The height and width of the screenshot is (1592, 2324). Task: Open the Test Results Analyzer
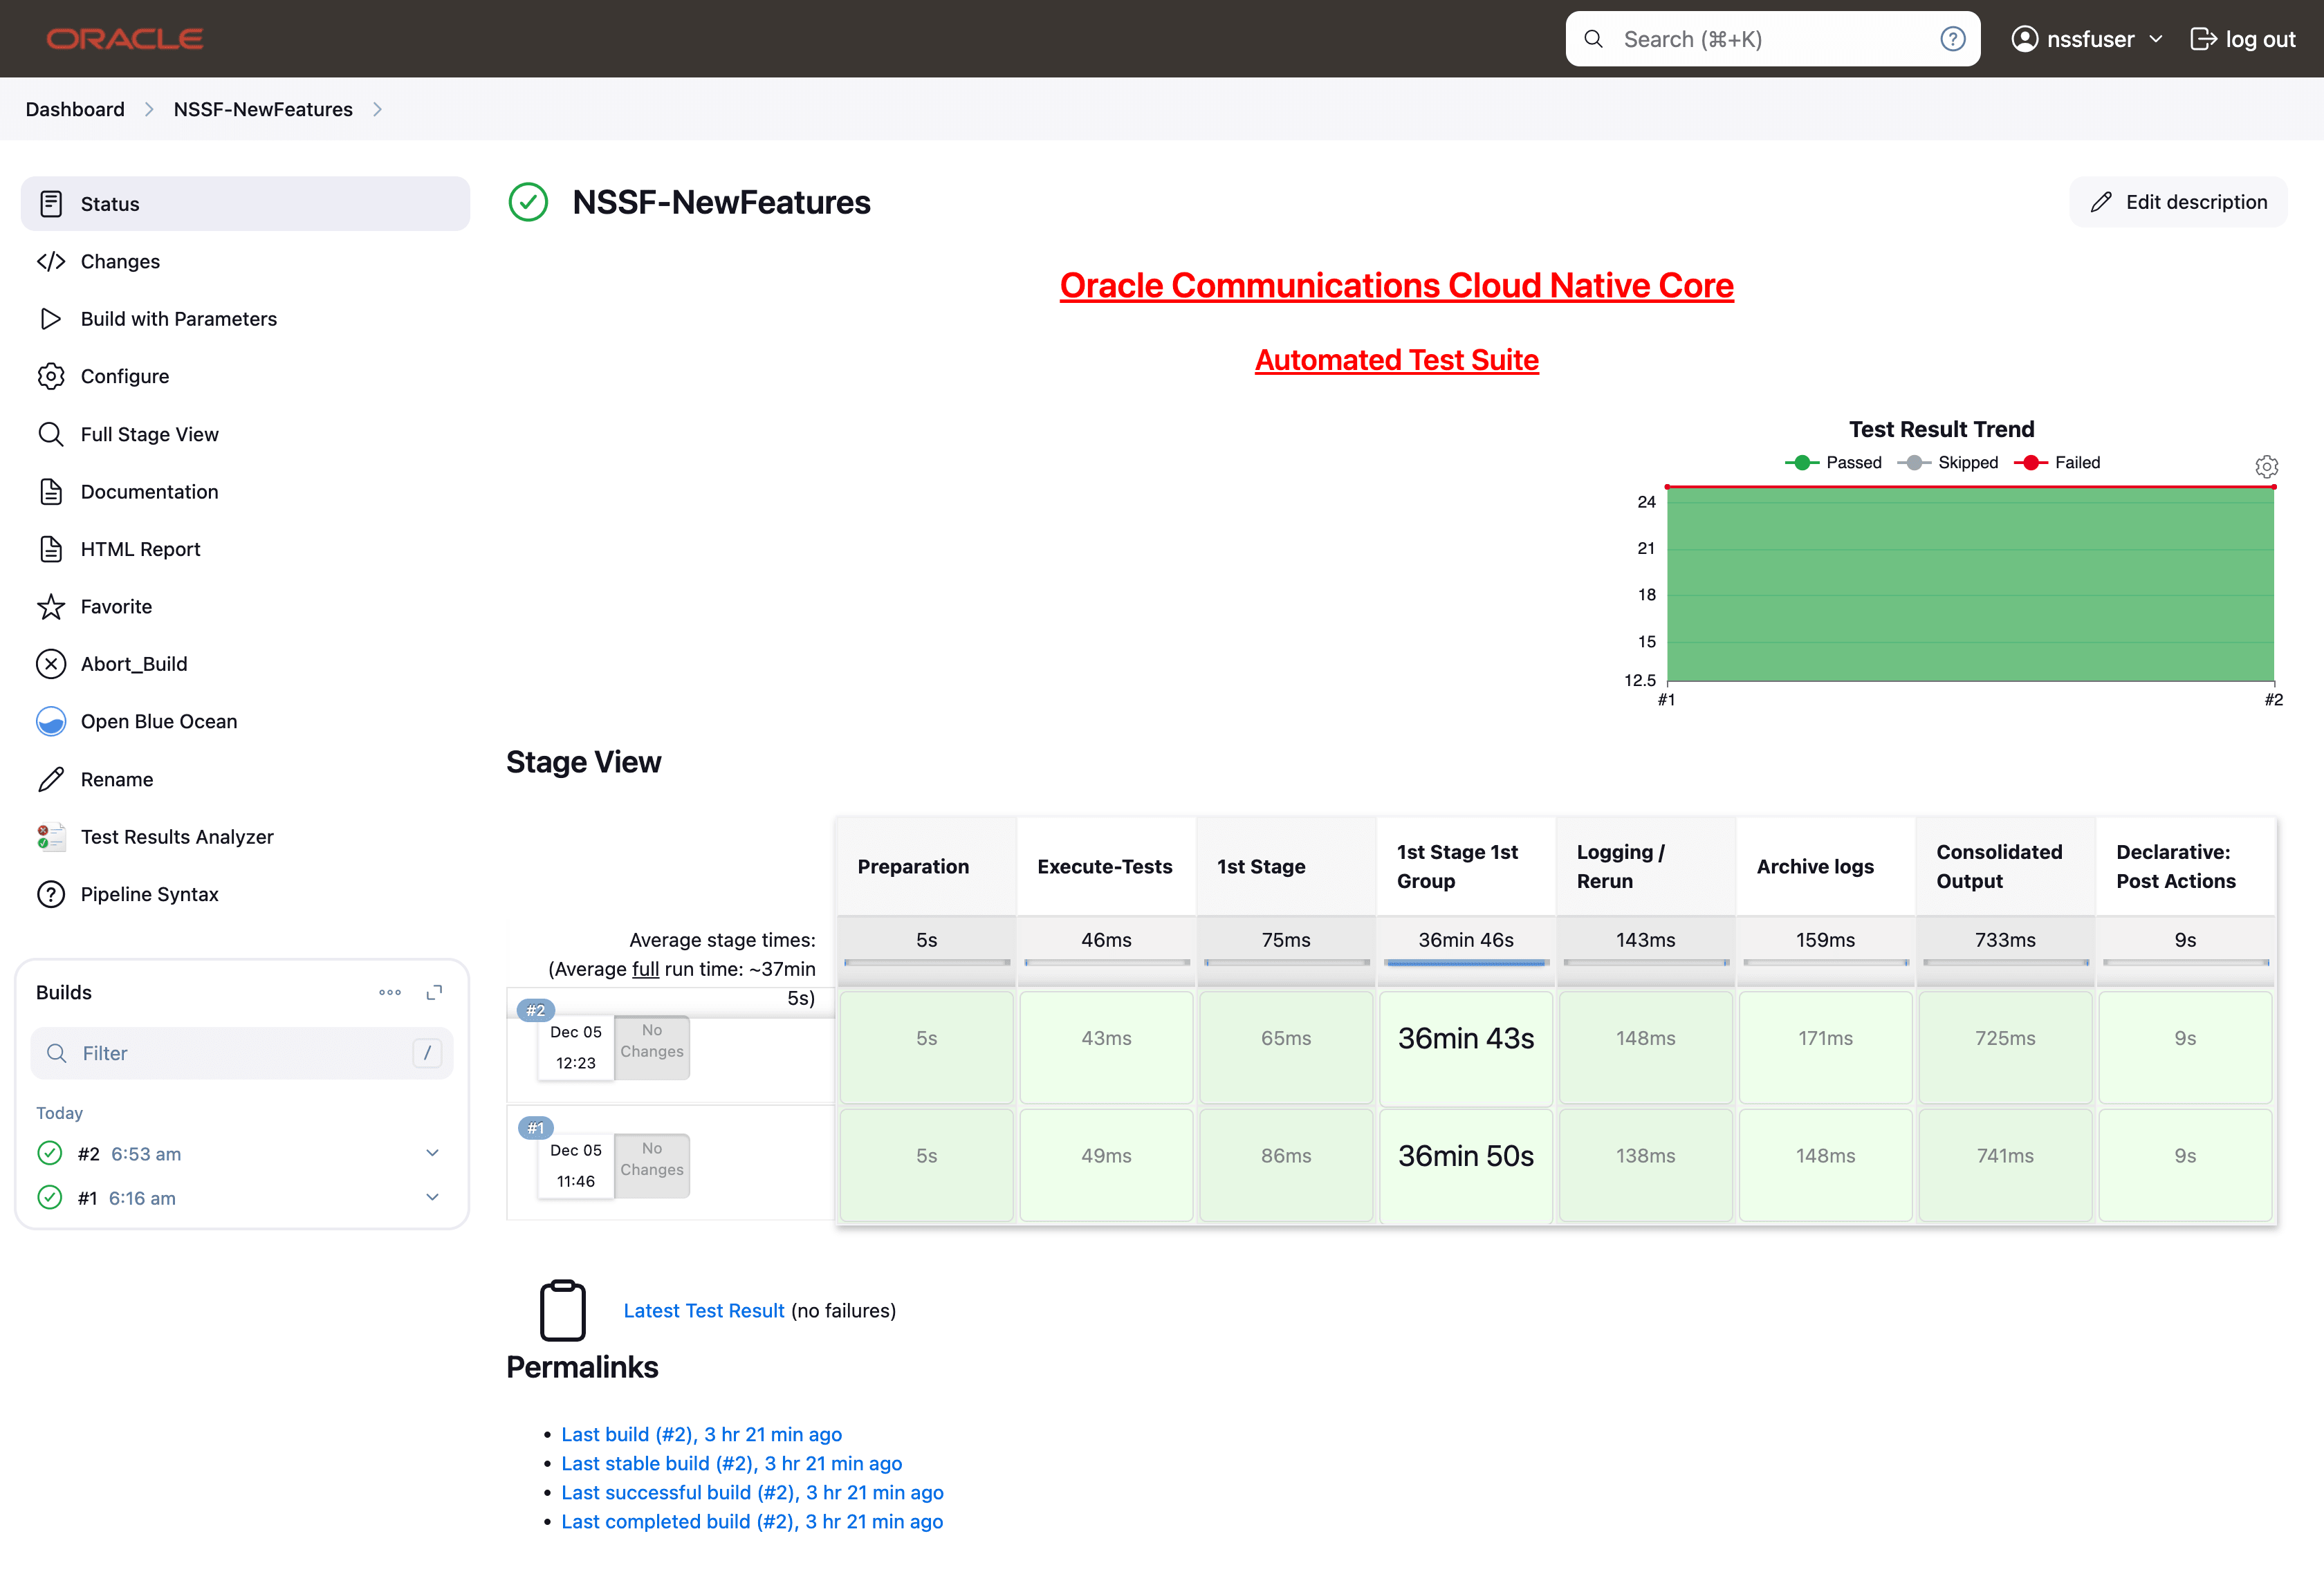point(177,836)
